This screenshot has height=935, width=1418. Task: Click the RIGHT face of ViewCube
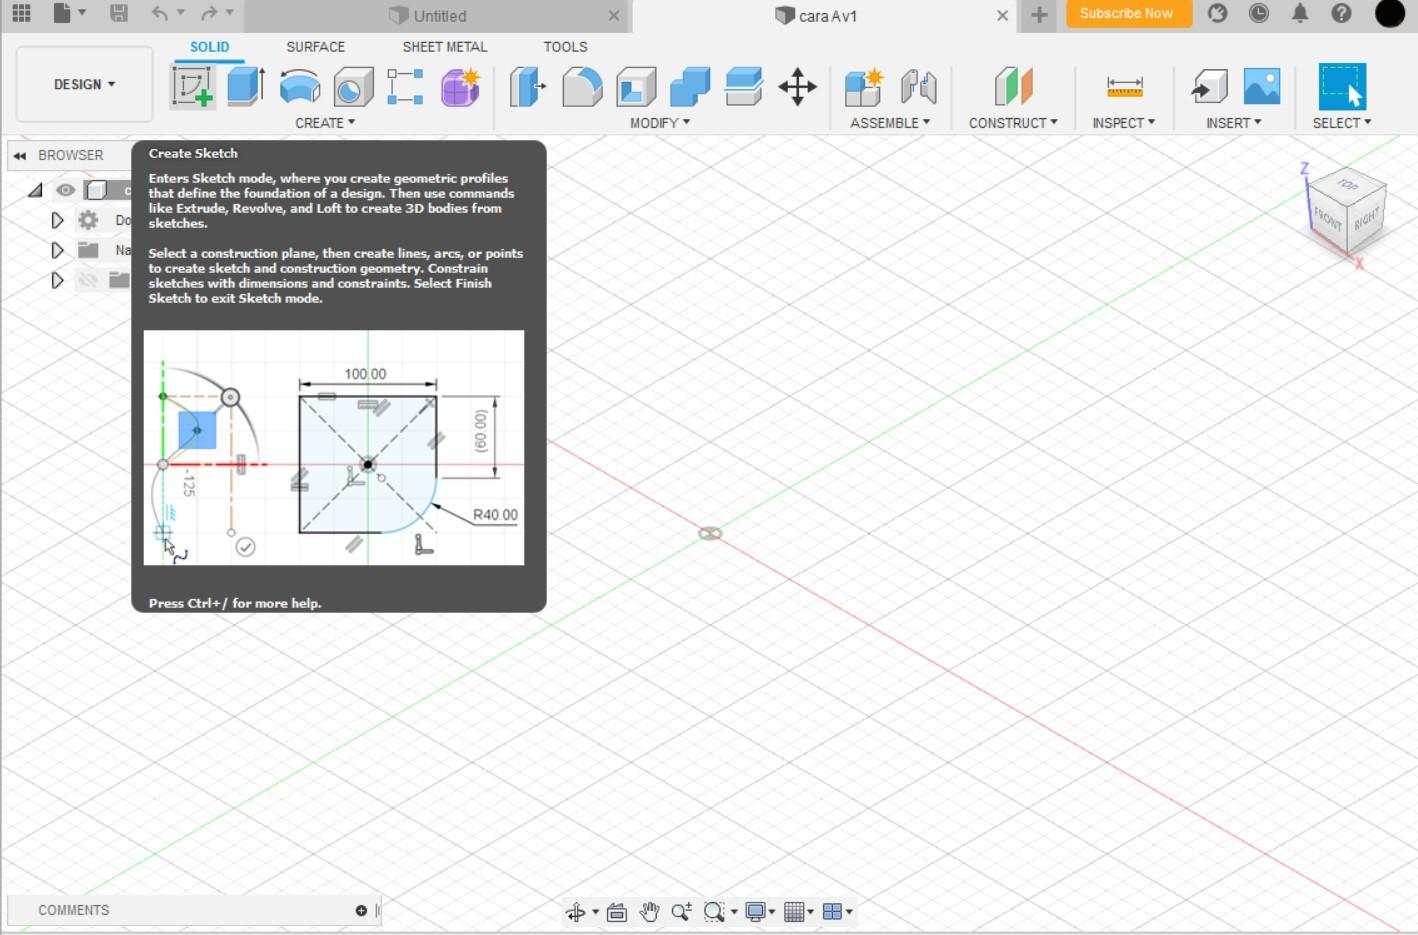coord(1366,219)
